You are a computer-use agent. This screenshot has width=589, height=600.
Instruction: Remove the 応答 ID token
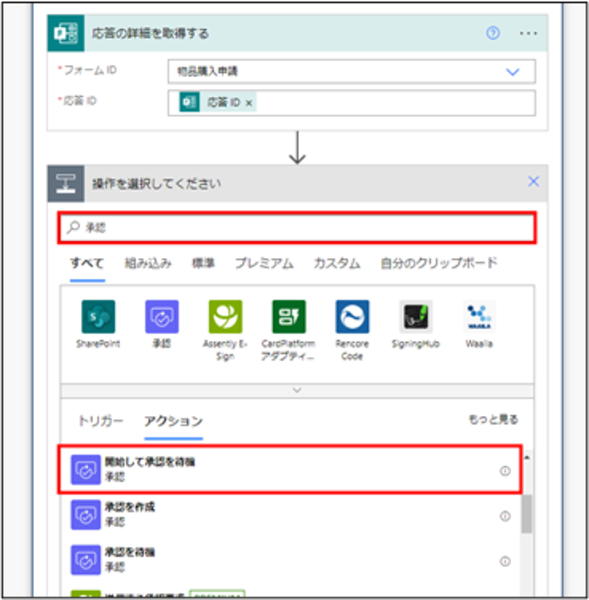249,103
